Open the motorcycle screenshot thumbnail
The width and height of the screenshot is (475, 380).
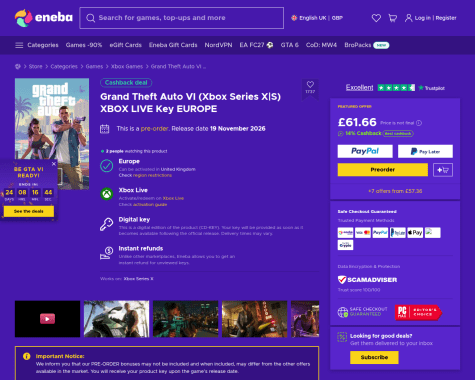pos(116,319)
